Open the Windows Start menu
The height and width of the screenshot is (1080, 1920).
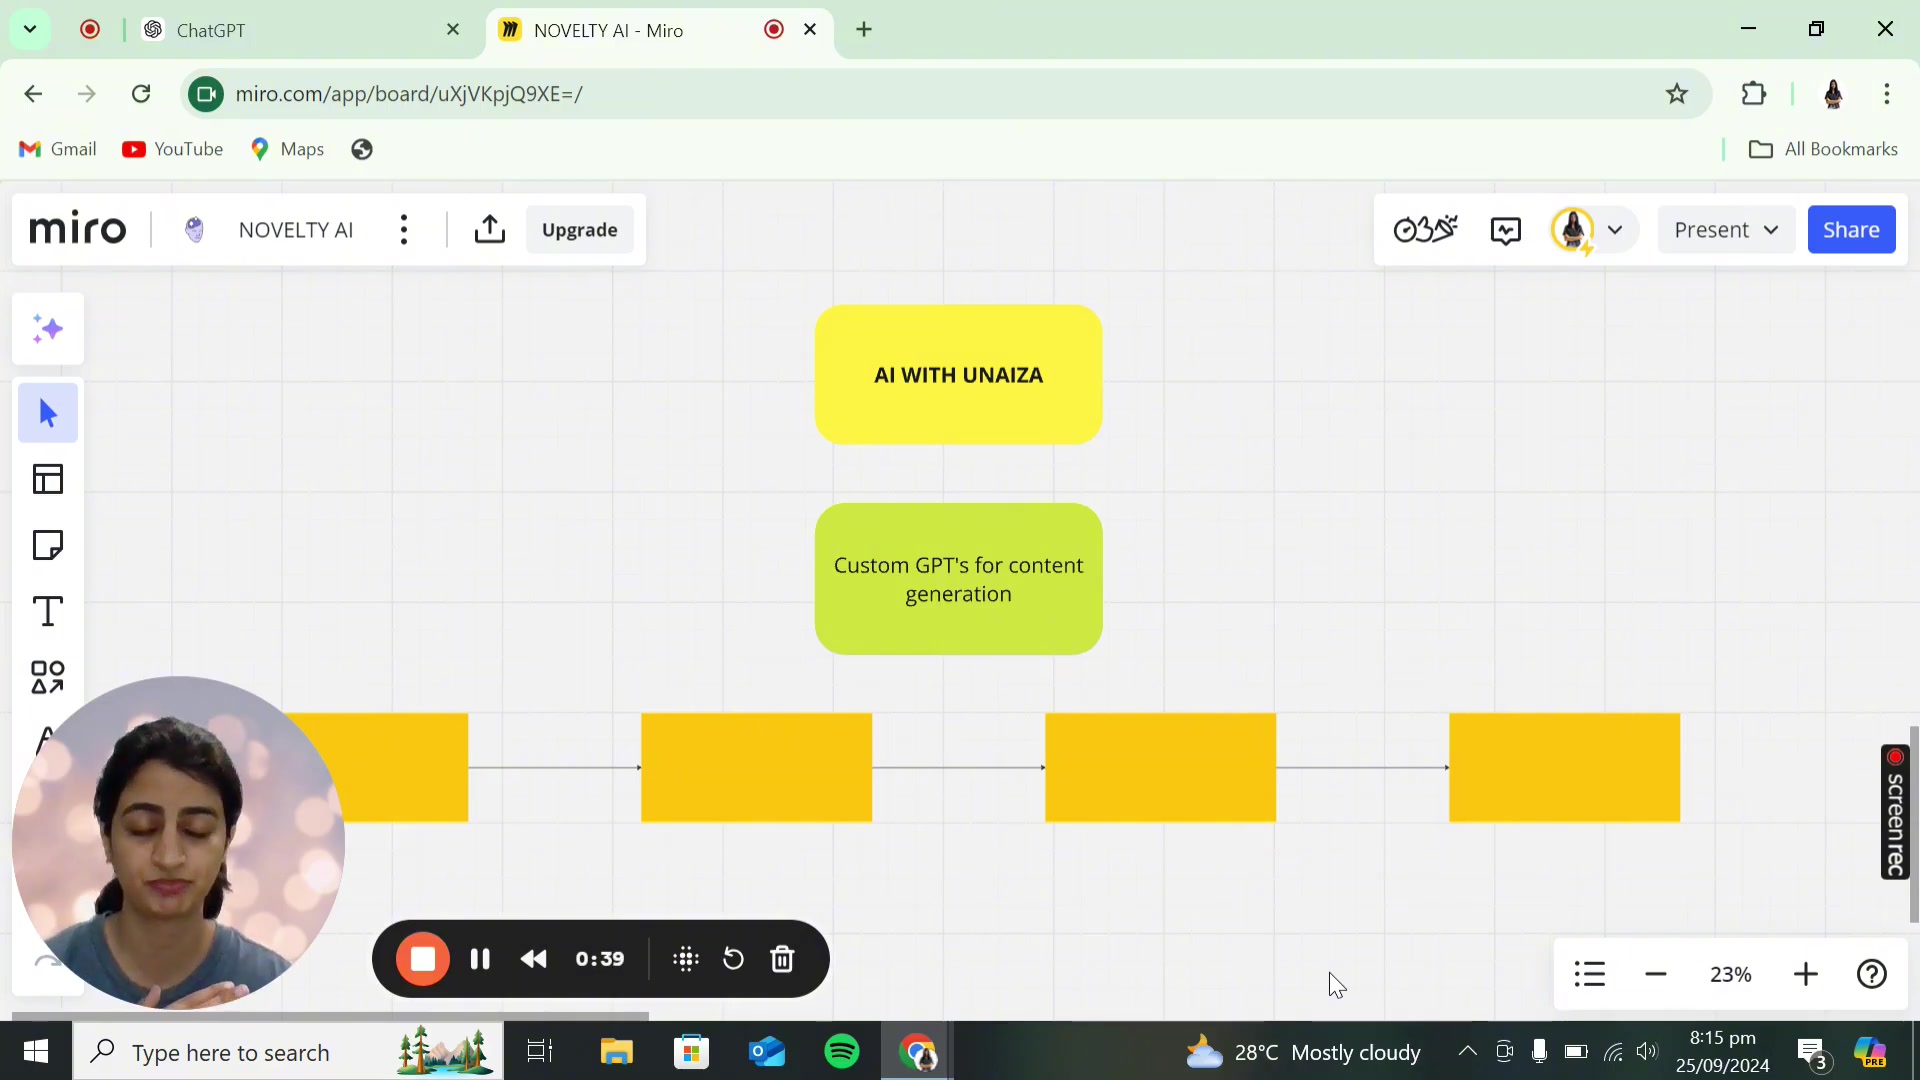click(x=36, y=1052)
